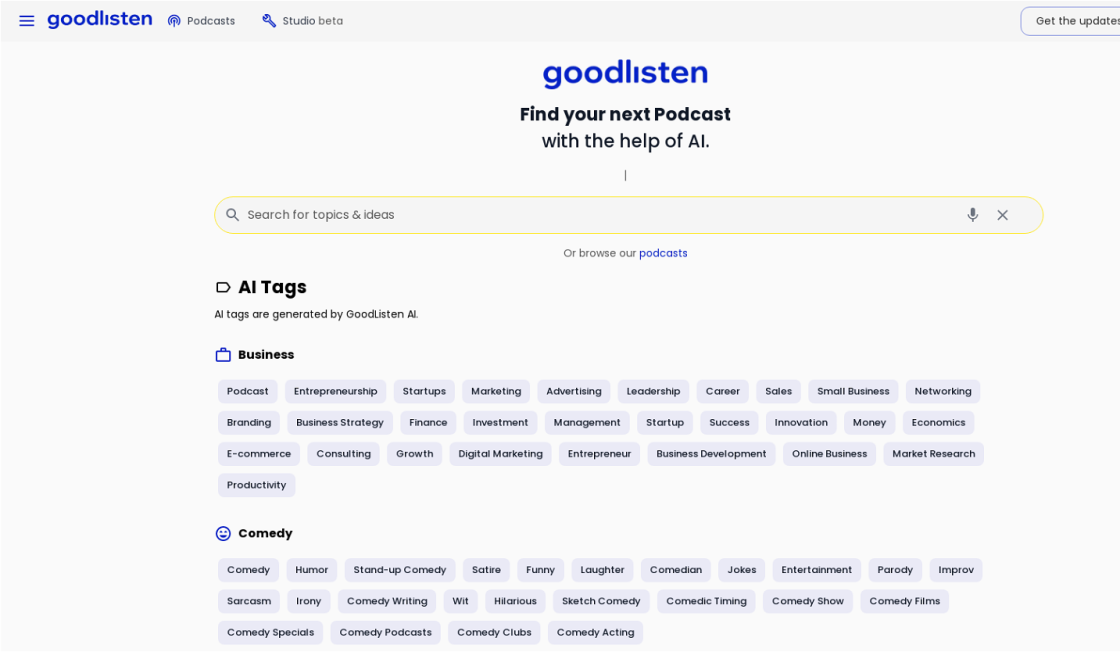Click the AI Tags label icon
The width and height of the screenshot is (1120, 652).
(223, 288)
